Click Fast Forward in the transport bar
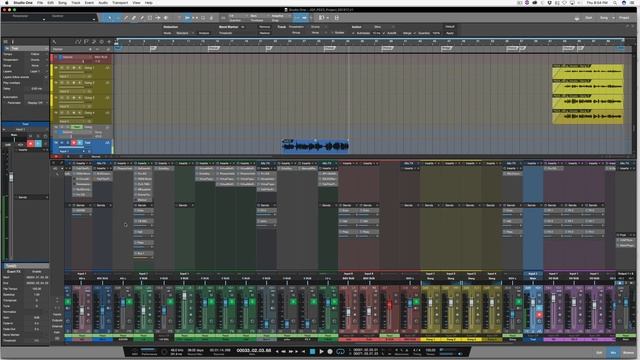 click(291, 351)
